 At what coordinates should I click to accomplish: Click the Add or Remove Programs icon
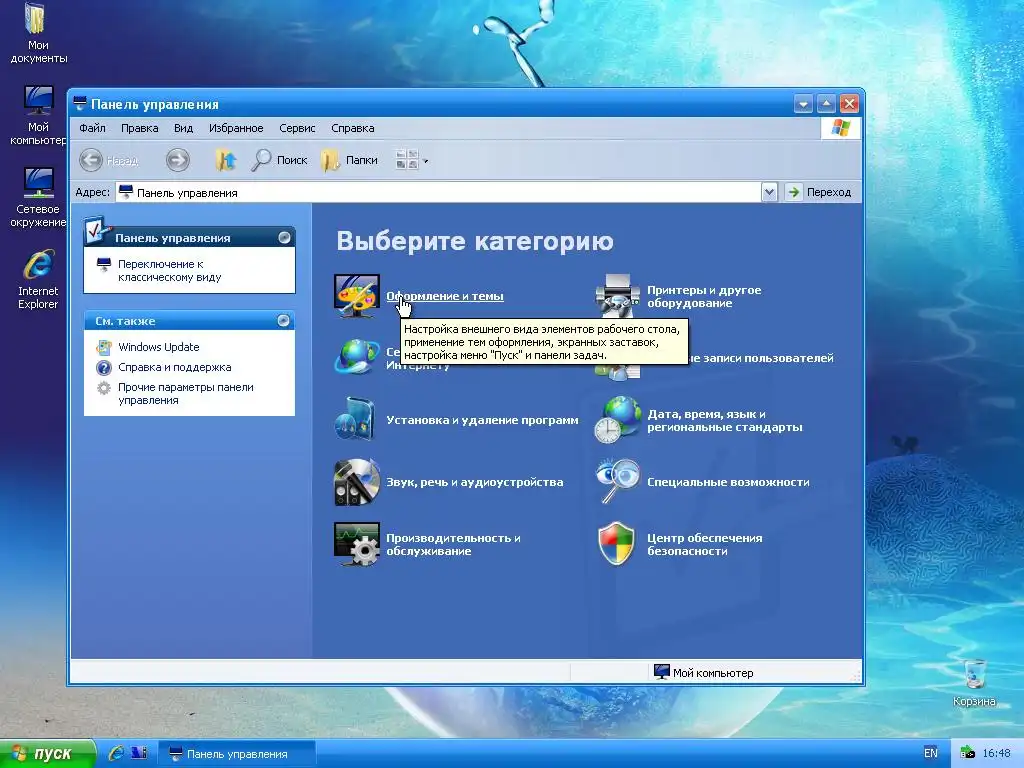(x=357, y=419)
